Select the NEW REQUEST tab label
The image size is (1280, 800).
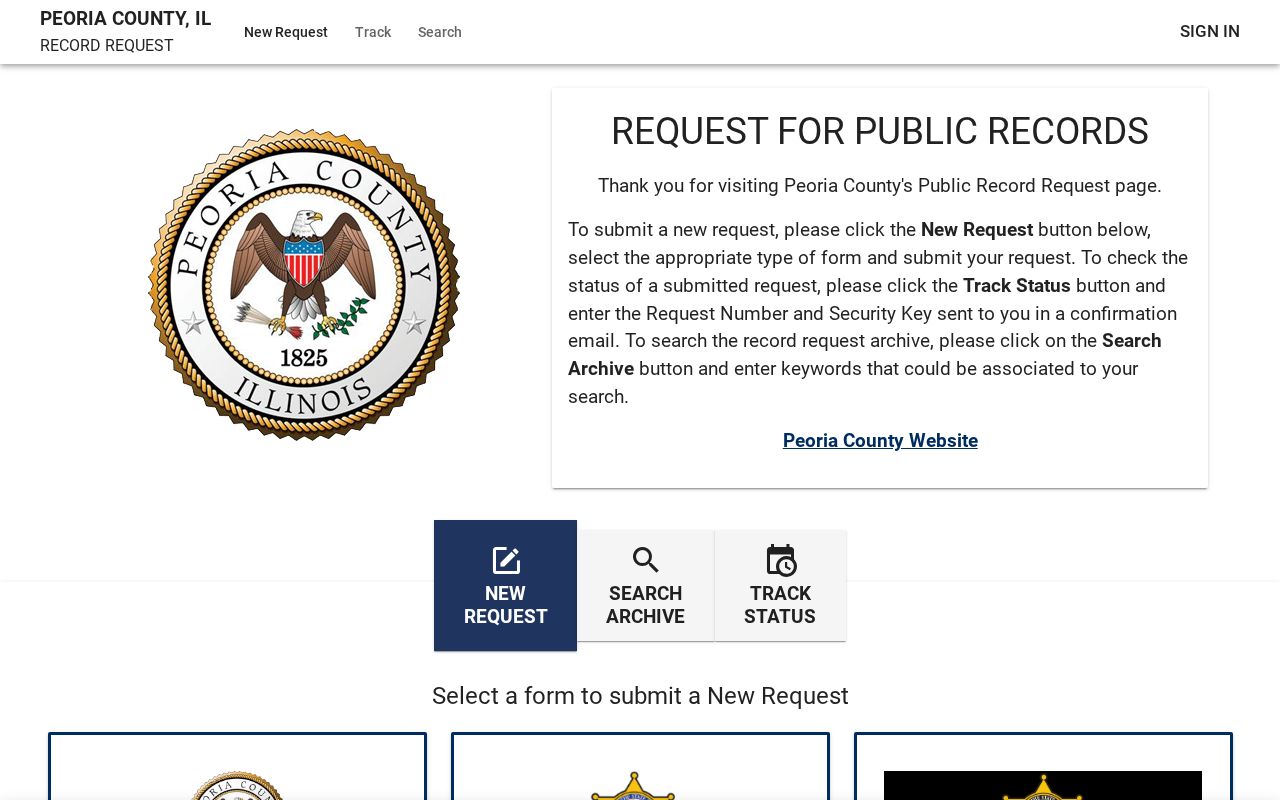coord(505,605)
